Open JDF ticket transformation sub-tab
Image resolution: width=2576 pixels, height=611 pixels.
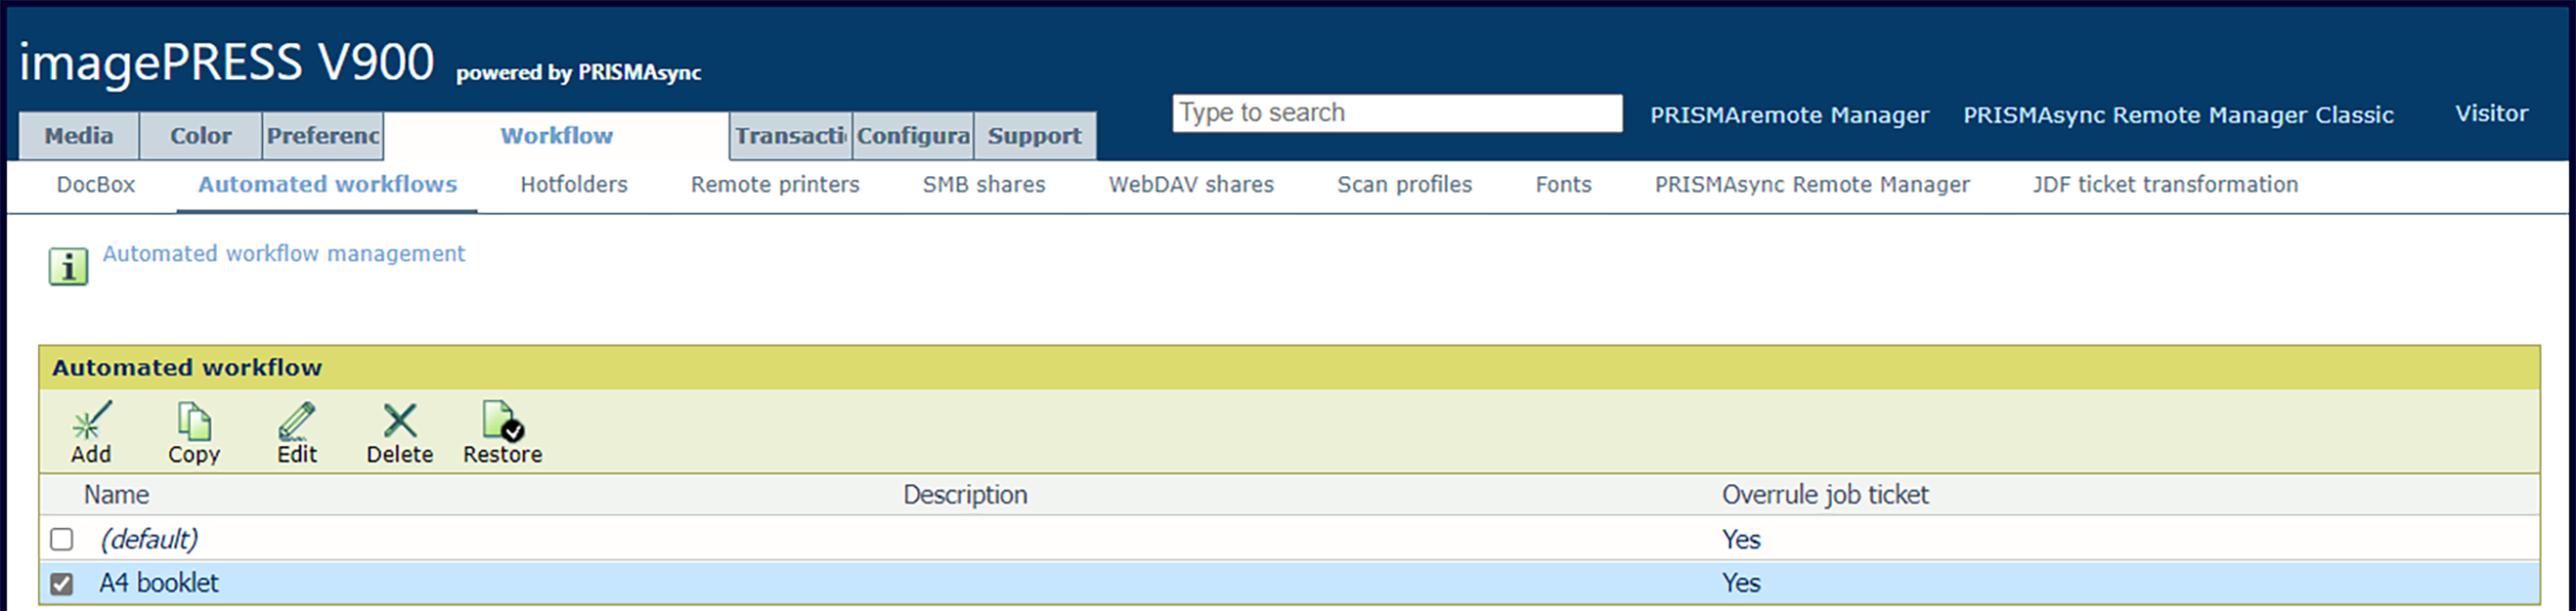(x=2165, y=185)
